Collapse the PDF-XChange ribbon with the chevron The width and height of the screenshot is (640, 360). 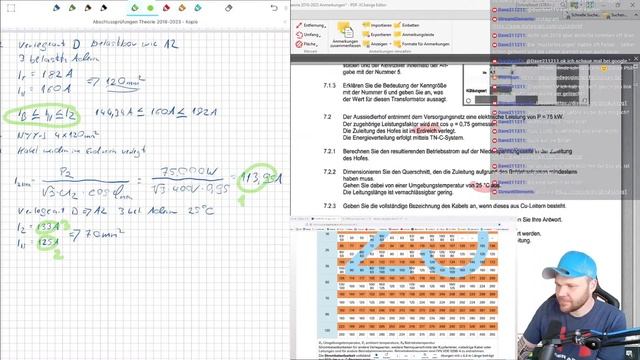636,15
